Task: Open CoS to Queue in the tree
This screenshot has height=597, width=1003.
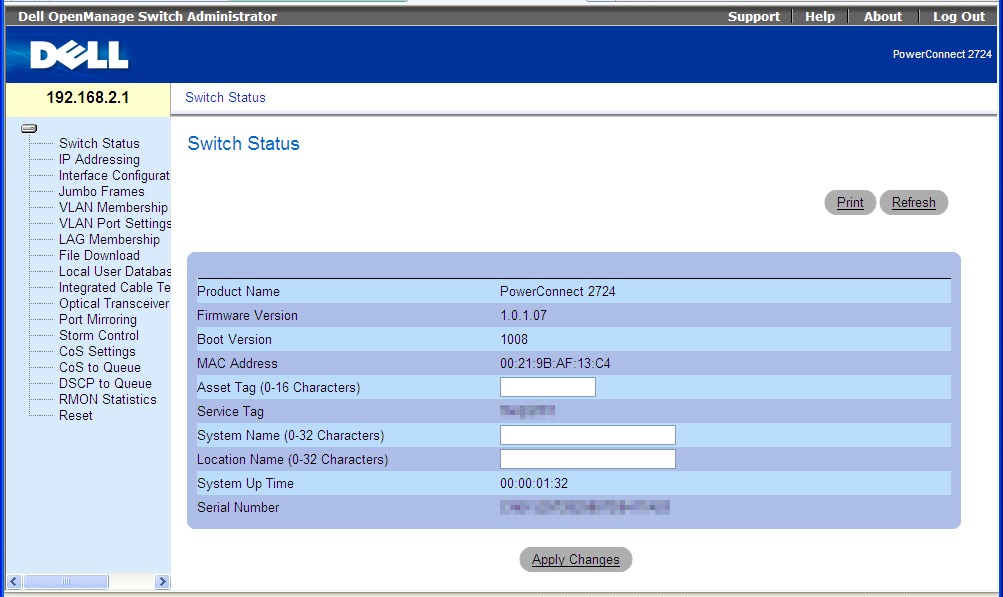Action: click(x=100, y=367)
